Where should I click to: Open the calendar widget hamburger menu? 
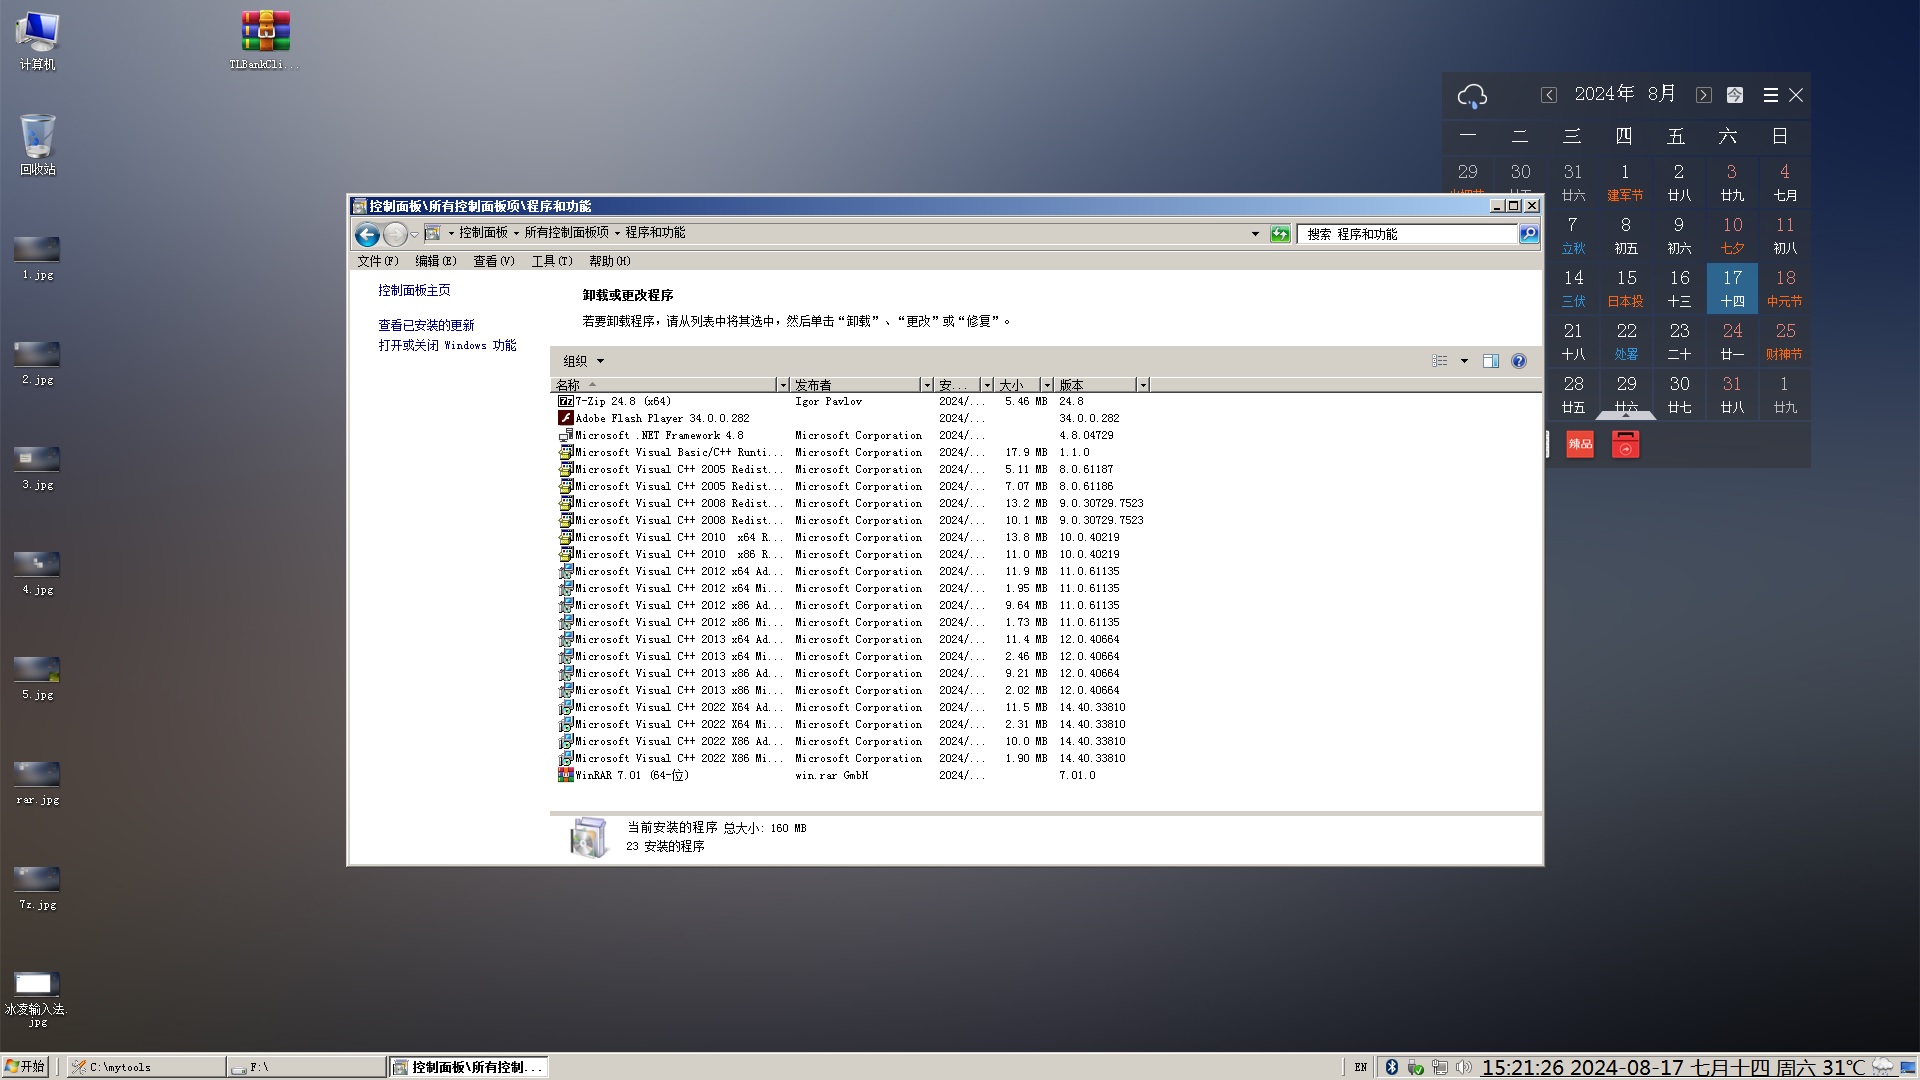pyautogui.click(x=1770, y=95)
